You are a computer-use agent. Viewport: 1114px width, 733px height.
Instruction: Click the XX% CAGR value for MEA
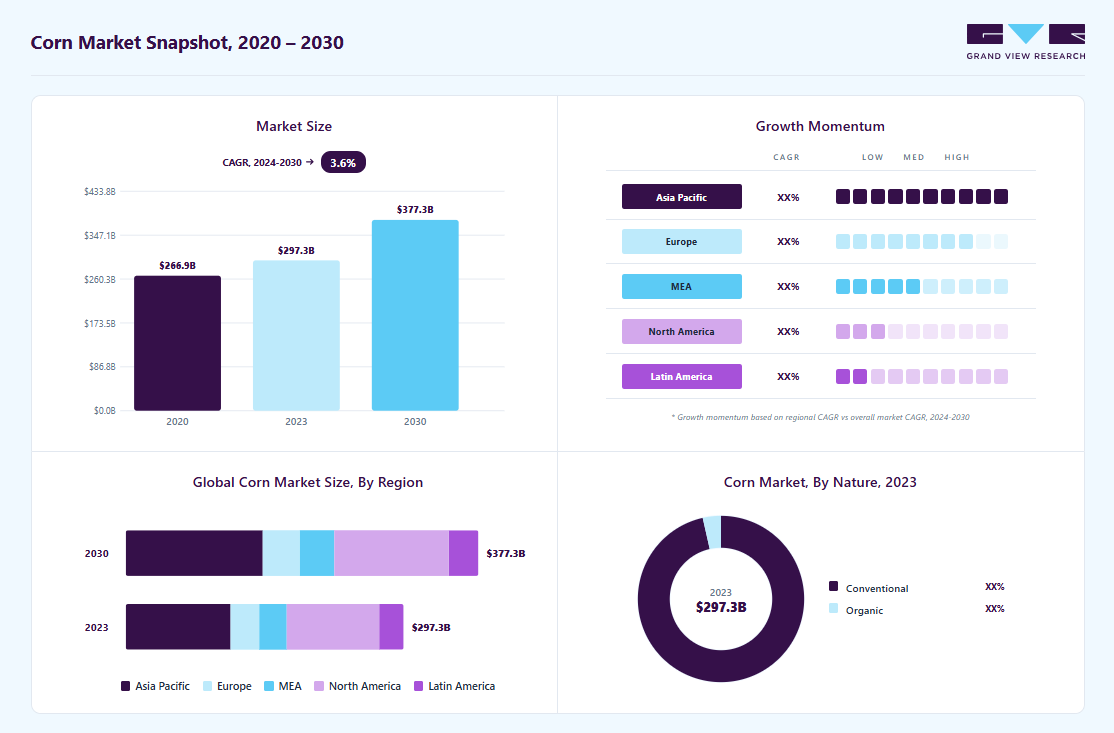(x=788, y=287)
